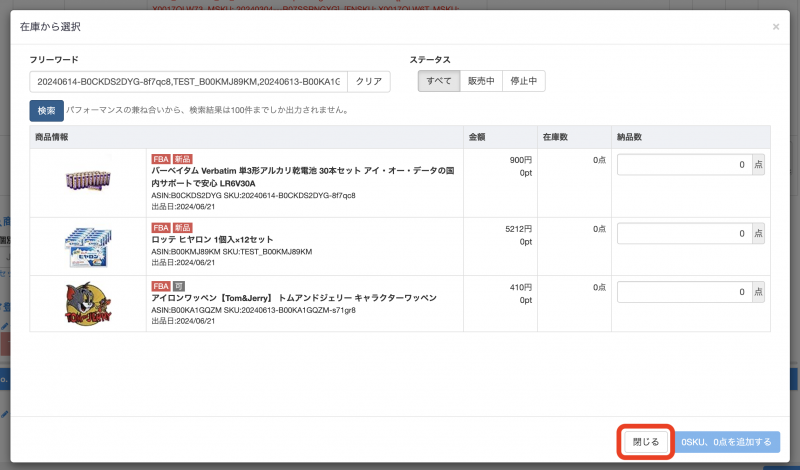Click the Verbatim battery product thumbnail
The image size is (800, 470).
point(88,181)
